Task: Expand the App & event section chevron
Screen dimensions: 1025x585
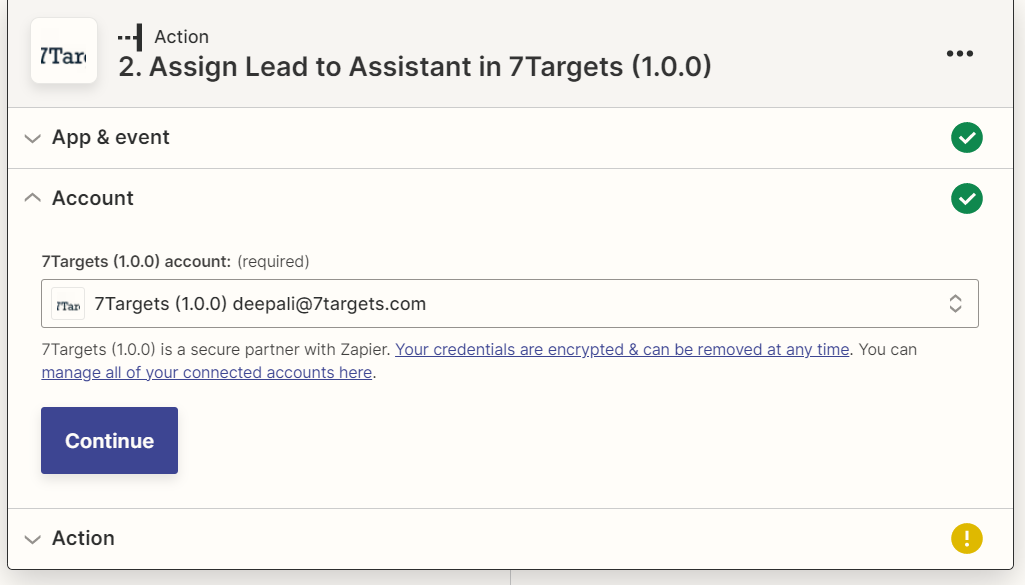Action: pyautogui.click(x=33, y=138)
